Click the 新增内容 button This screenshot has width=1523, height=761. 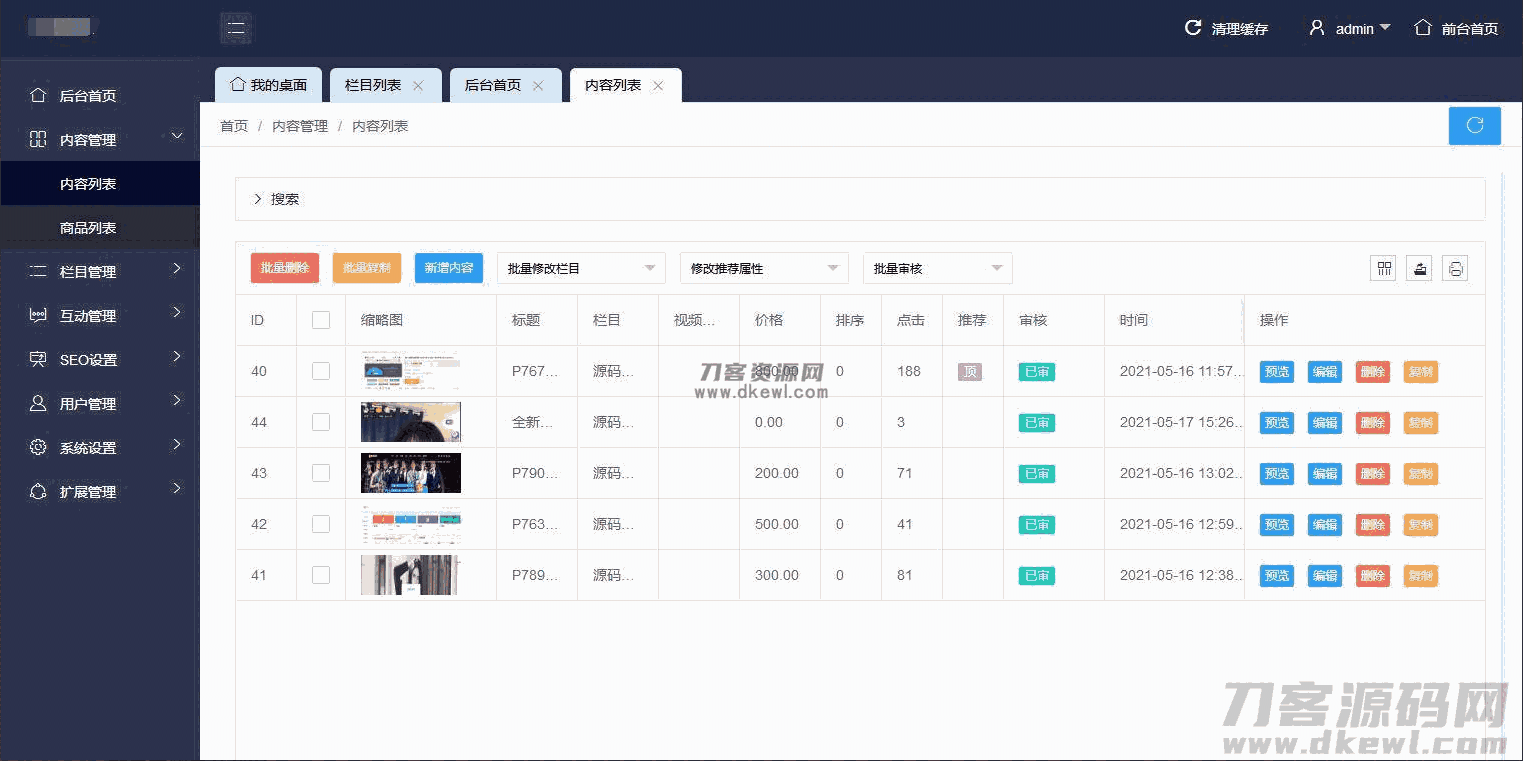[x=449, y=268]
